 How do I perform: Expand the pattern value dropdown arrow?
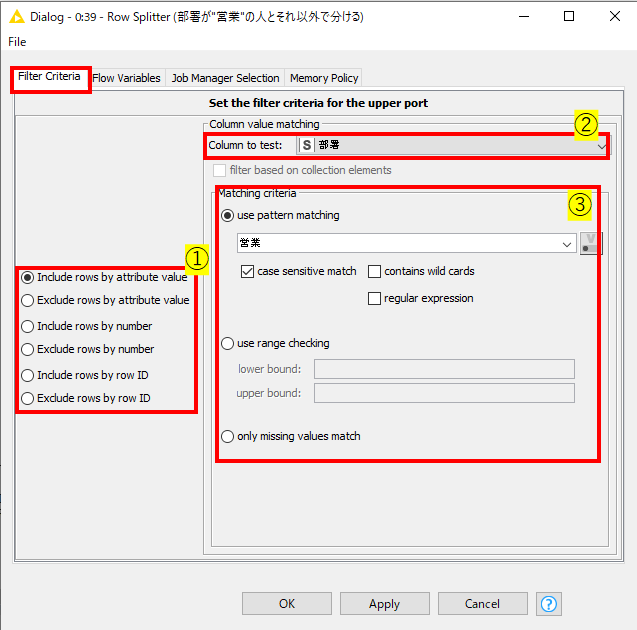pyautogui.click(x=567, y=244)
